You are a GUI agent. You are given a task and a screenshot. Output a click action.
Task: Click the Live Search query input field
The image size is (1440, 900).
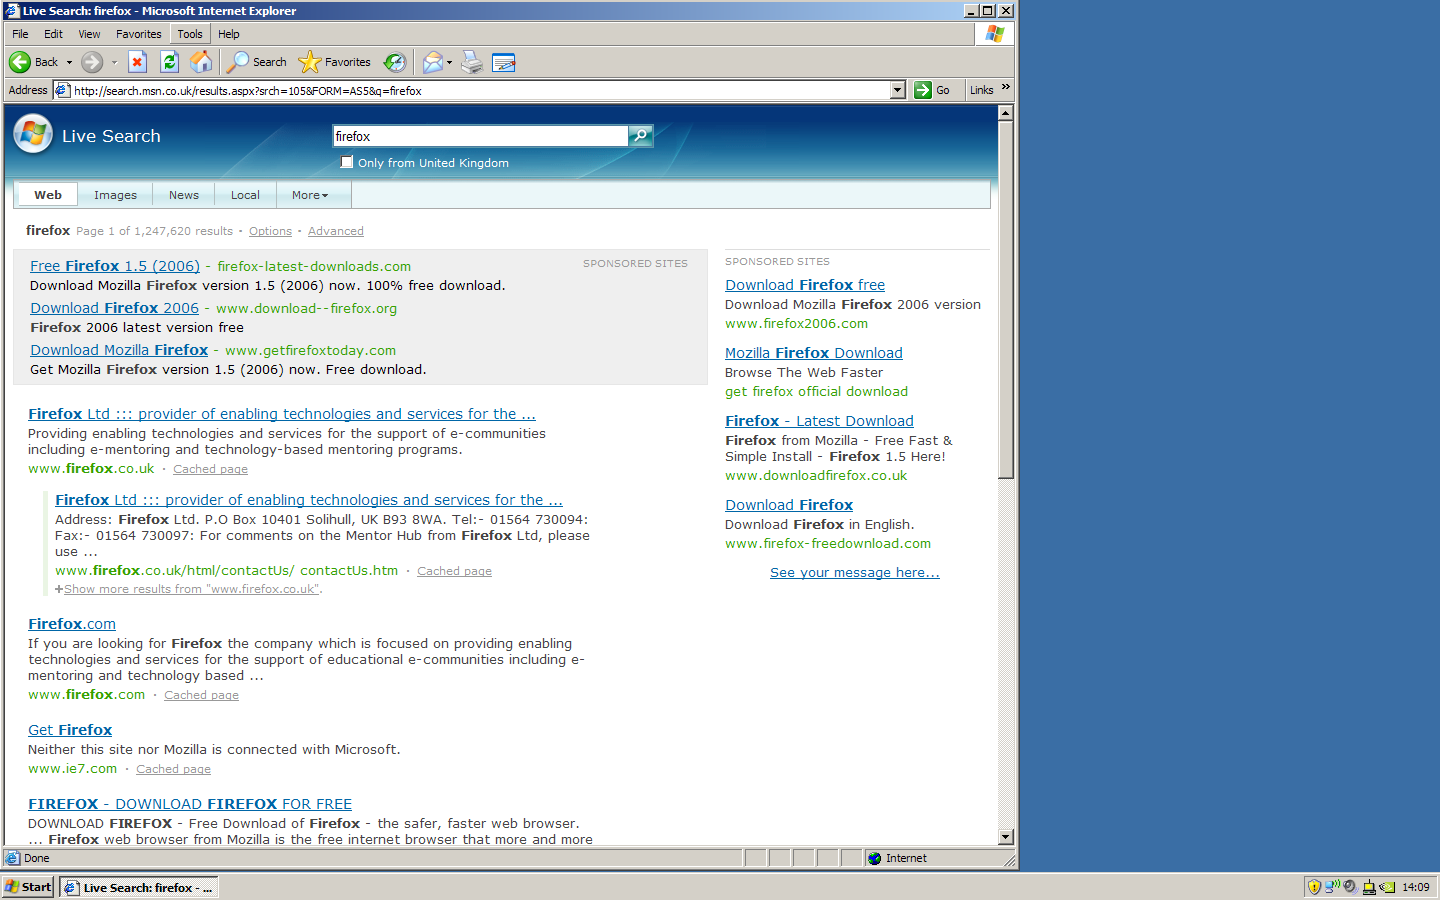click(480, 136)
